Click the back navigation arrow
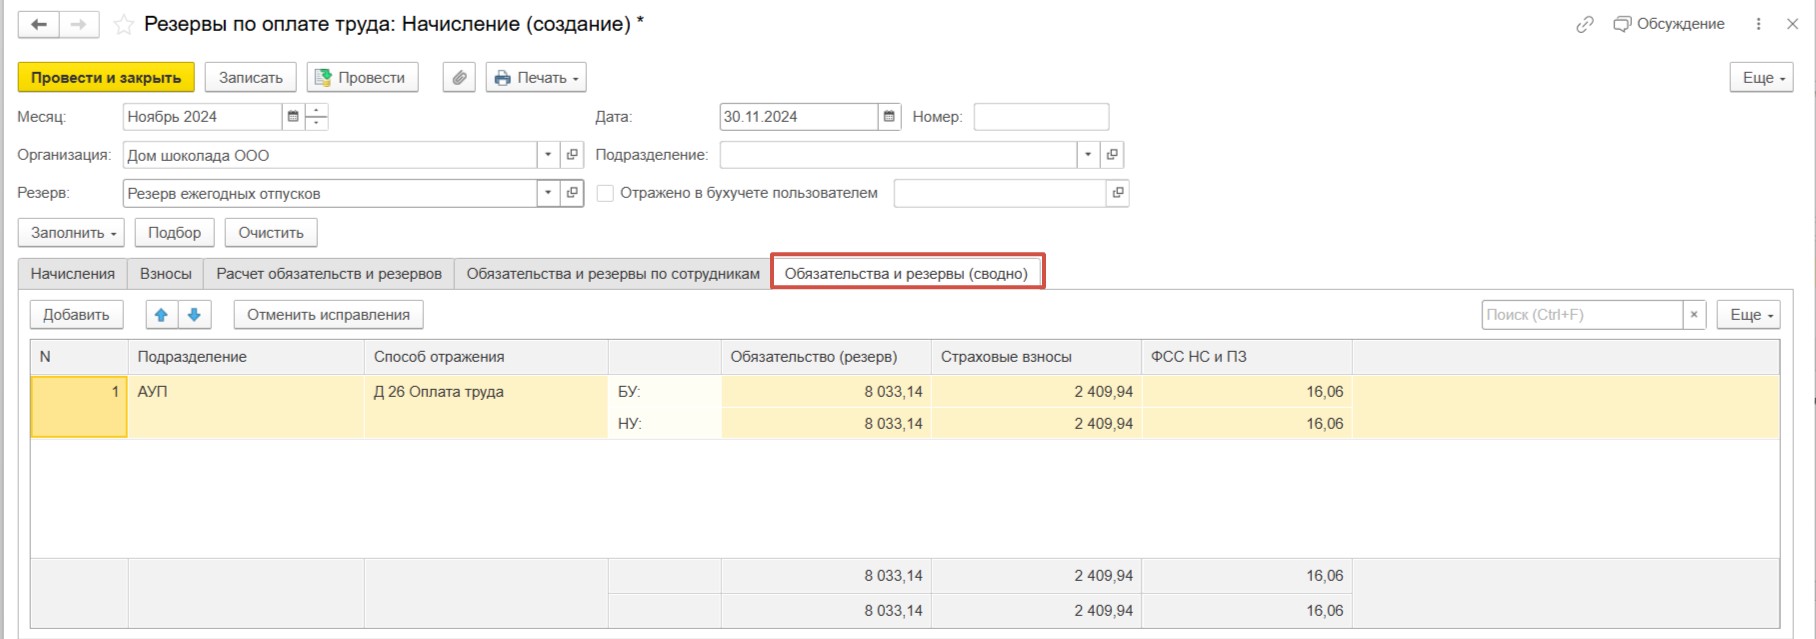Viewport: 1816px width, 639px height. [39, 24]
